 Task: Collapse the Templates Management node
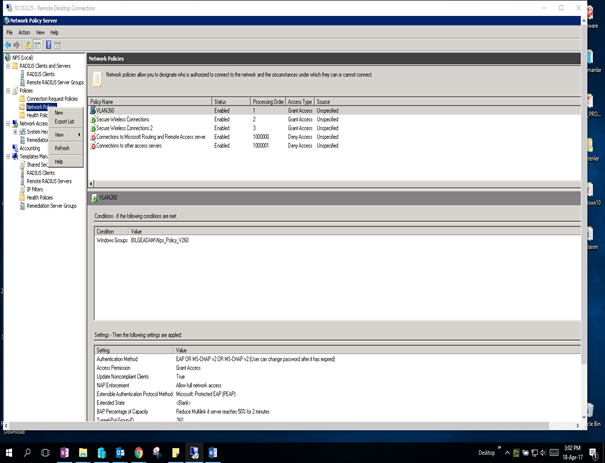pos(8,156)
